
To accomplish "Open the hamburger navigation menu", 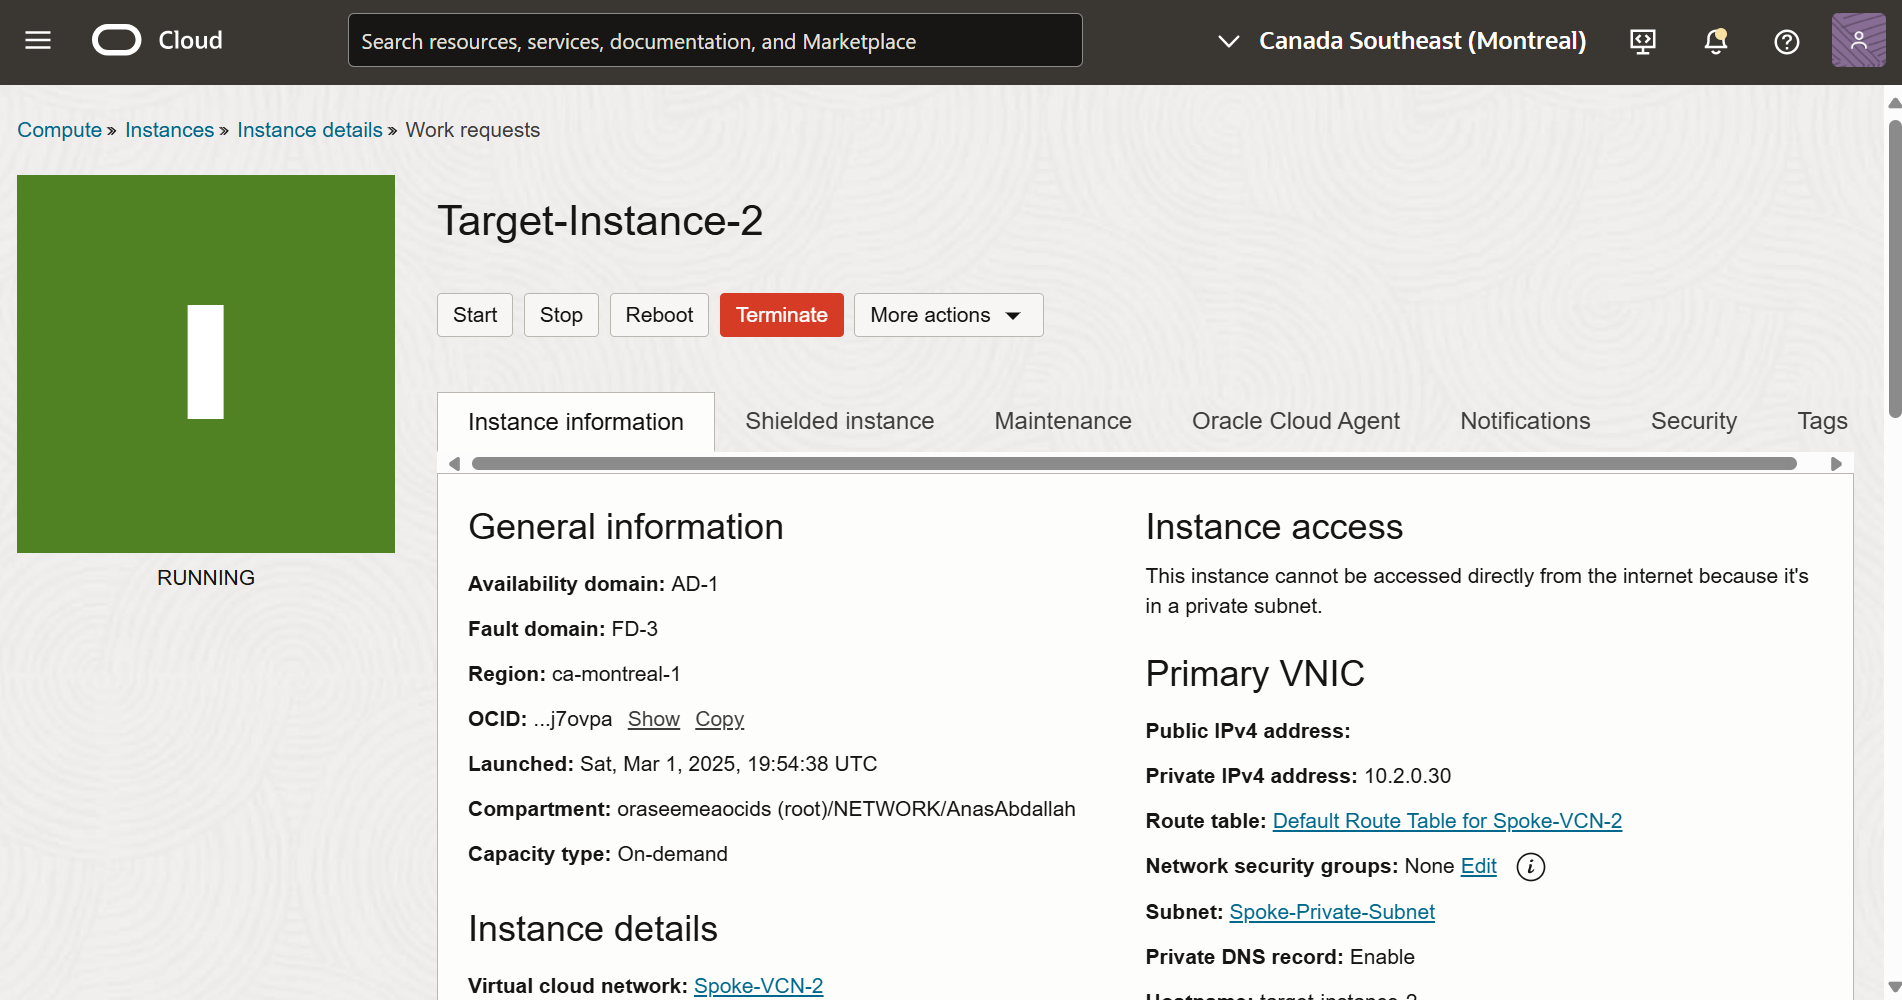I will coord(38,40).
